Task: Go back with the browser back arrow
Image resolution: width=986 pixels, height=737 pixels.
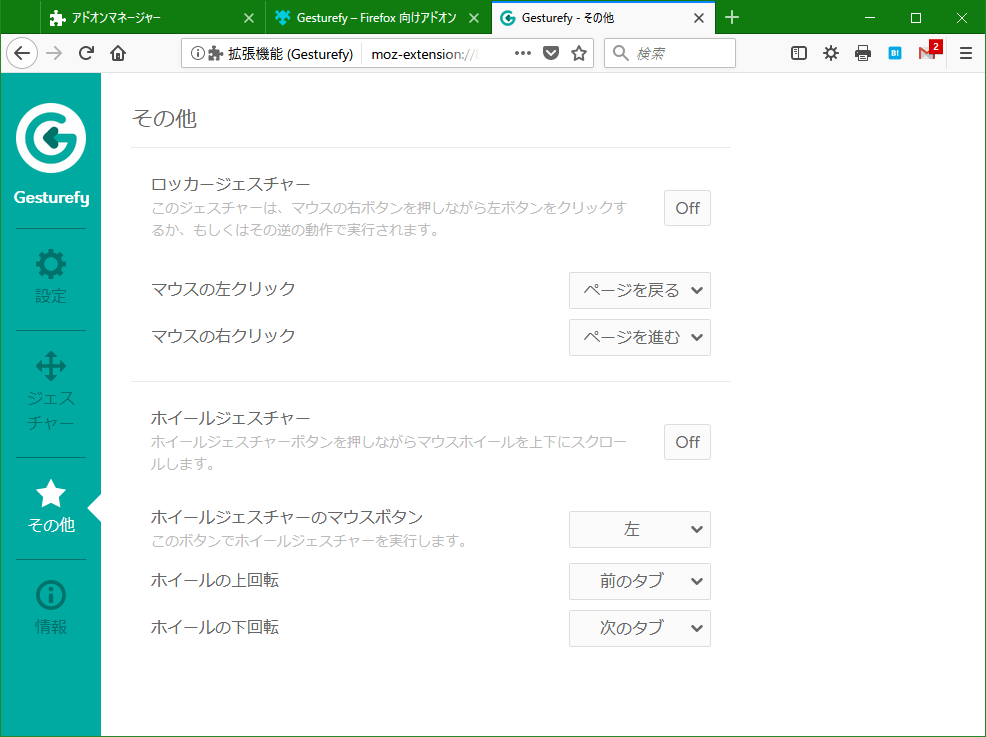Action: (x=22, y=53)
